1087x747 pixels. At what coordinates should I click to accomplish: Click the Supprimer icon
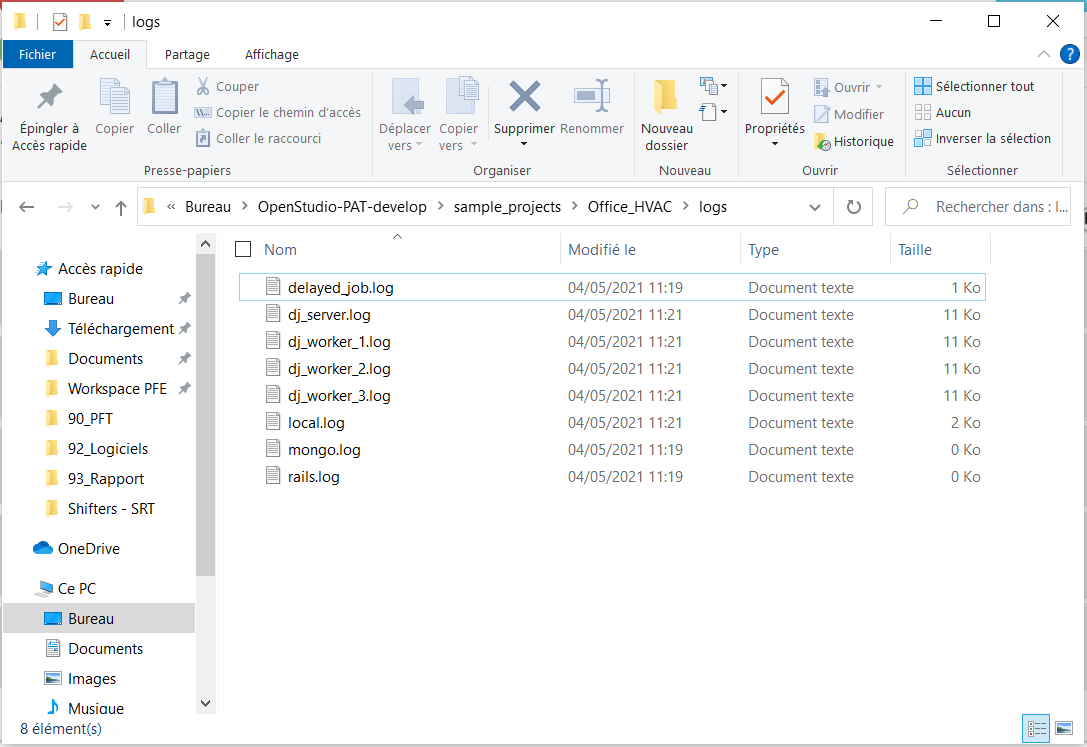click(524, 105)
